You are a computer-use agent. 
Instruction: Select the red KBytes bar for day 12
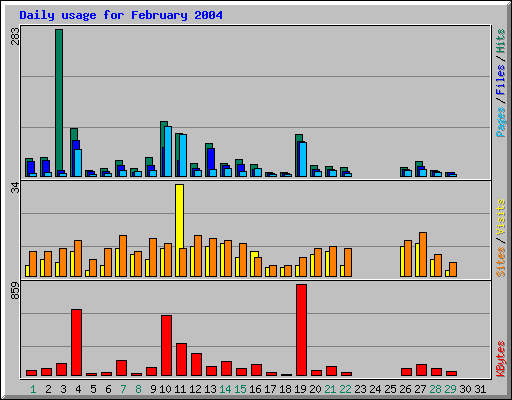(196, 364)
